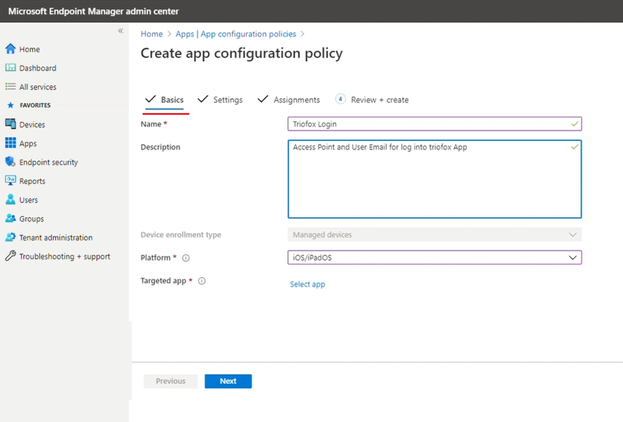Click the info icon next to Targeted app
The image size is (623, 422).
pos(202,281)
